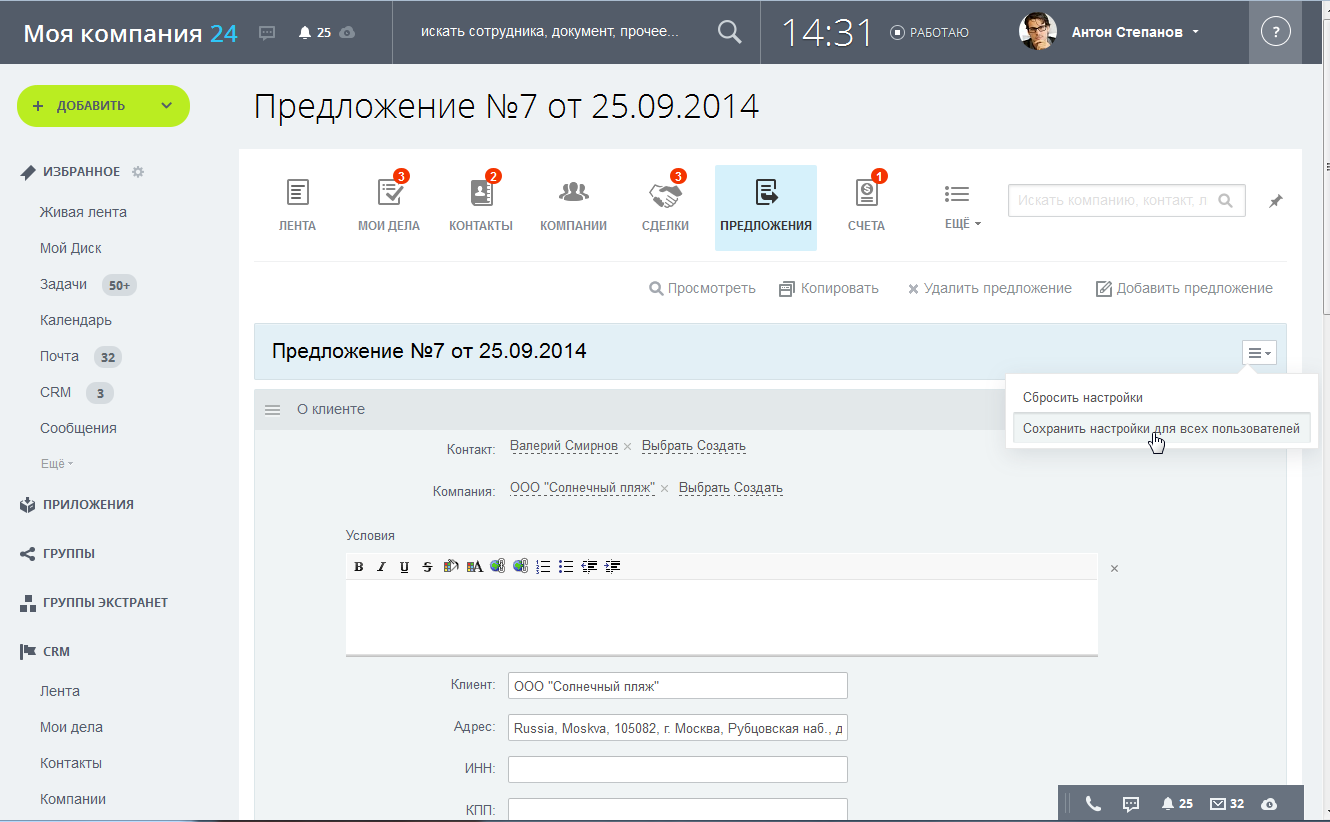Click the pin icon beside CRM search
The width and height of the screenshot is (1330, 822).
(x=1275, y=201)
